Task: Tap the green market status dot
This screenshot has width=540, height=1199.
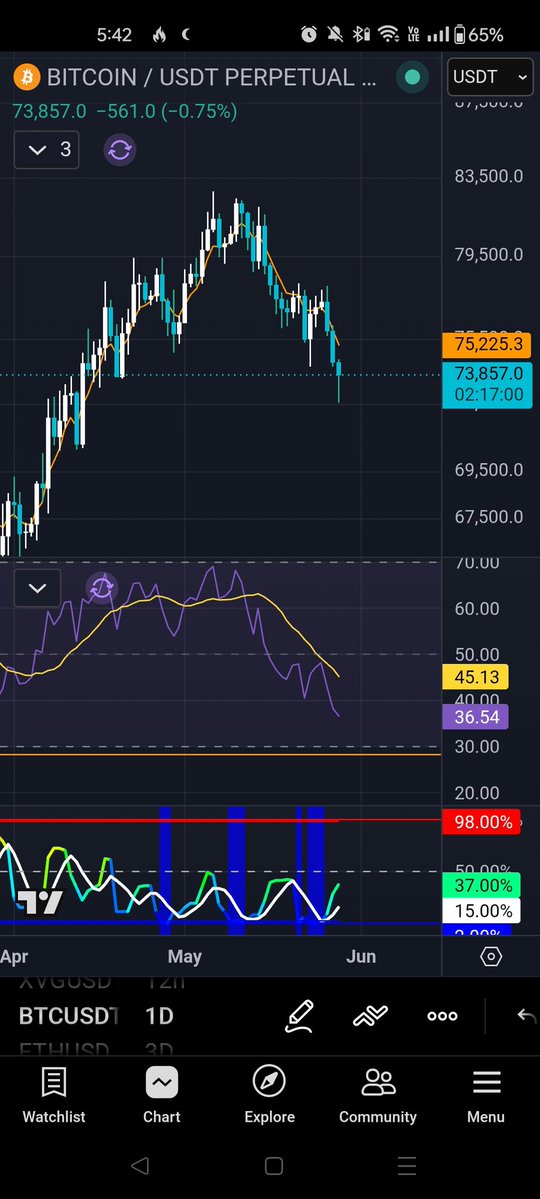Action: (x=412, y=77)
